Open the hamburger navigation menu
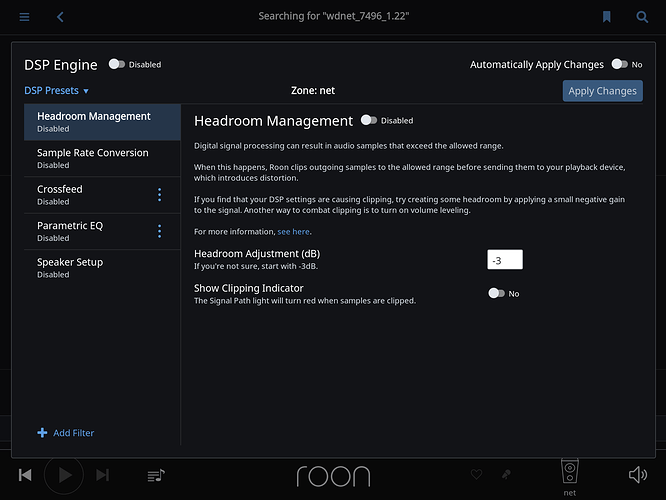The width and height of the screenshot is (666, 500). click(24, 17)
